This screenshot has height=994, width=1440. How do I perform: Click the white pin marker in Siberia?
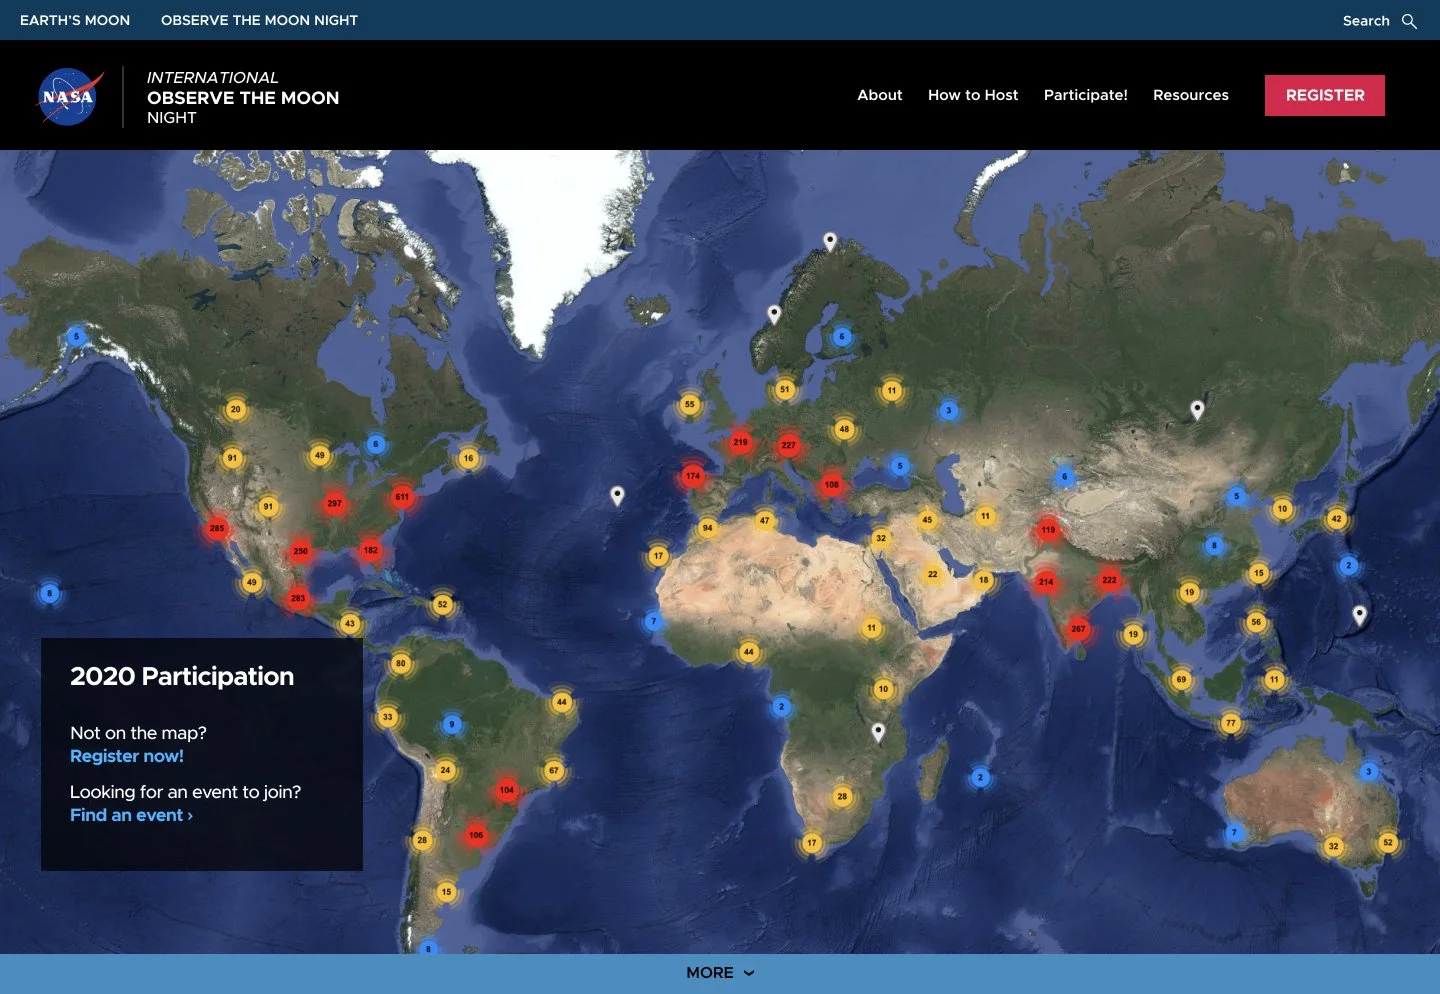1196,409
